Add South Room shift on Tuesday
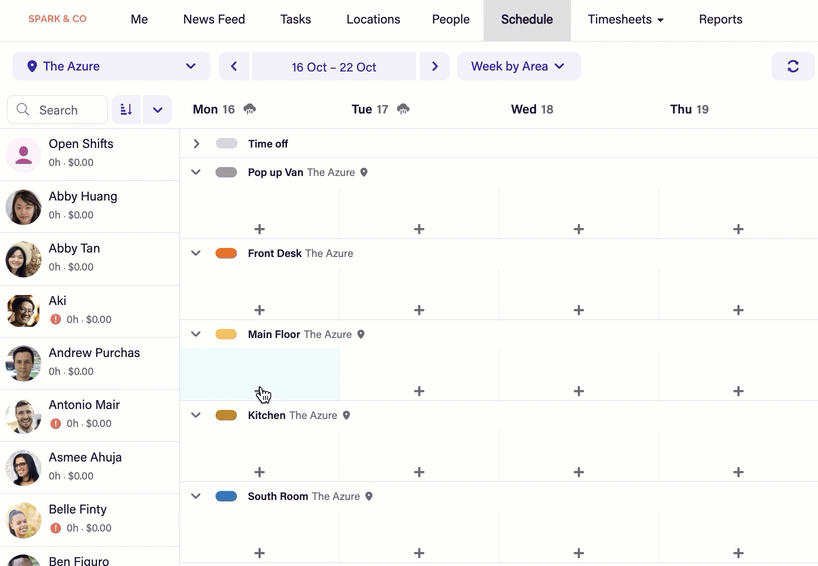Image resolution: width=818 pixels, height=566 pixels. pyautogui.click(x=419, y=553)
